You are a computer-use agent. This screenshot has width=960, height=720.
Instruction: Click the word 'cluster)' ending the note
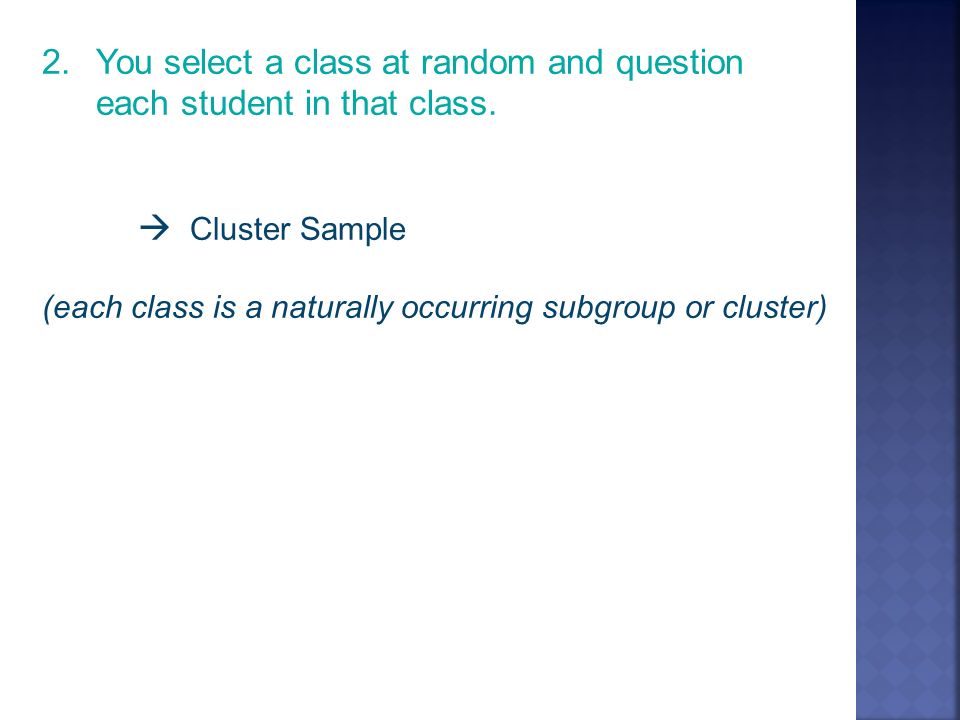[774, 307]
